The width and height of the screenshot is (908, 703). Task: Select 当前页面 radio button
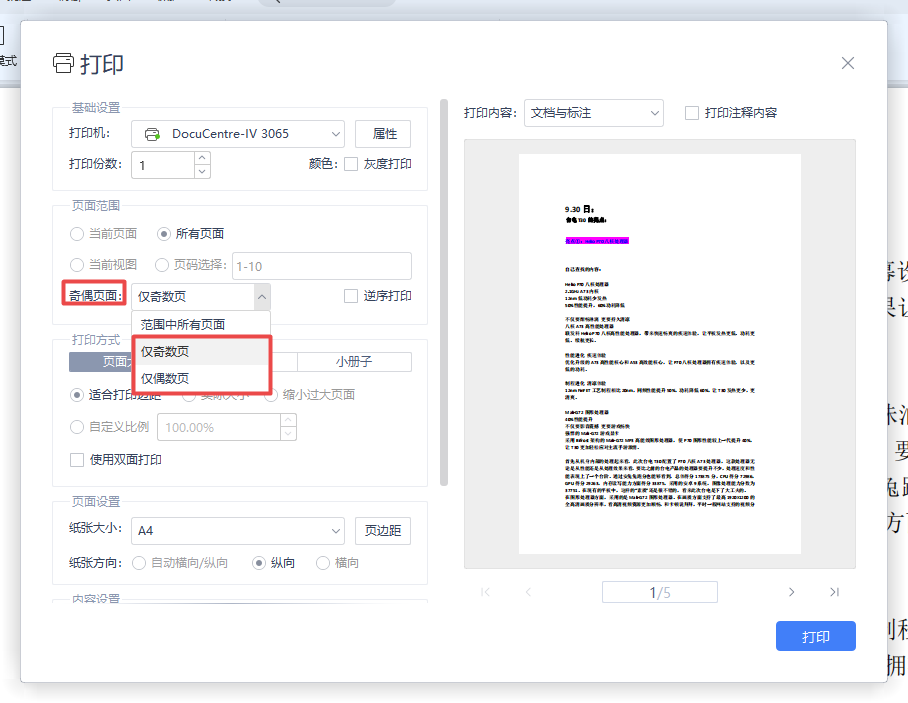[x=77, y=234]
